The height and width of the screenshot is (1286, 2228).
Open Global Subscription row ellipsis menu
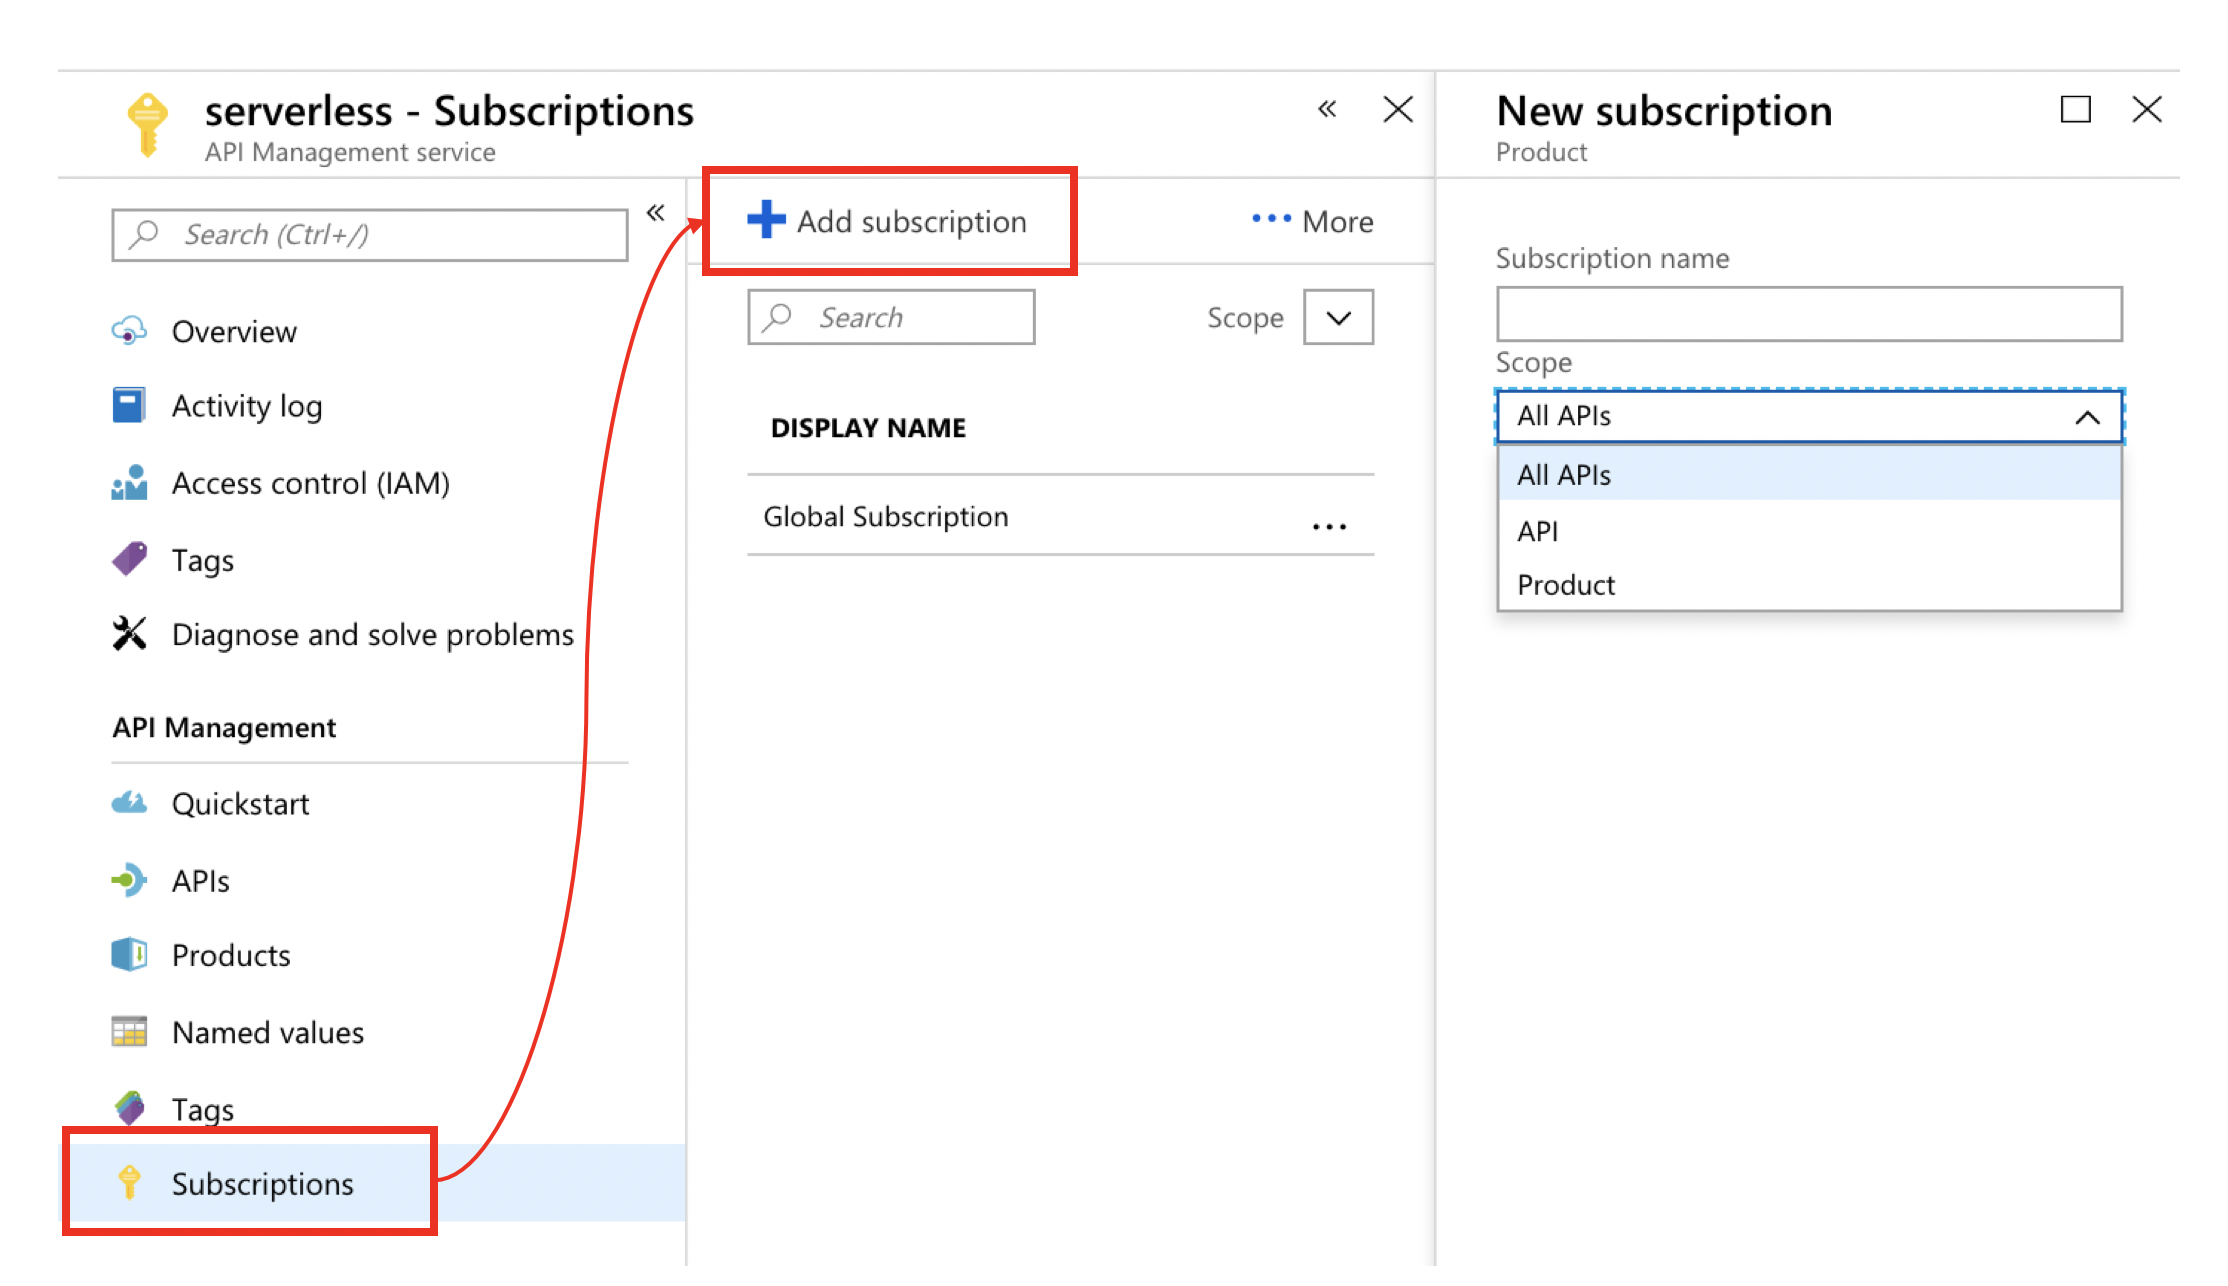1329,526
